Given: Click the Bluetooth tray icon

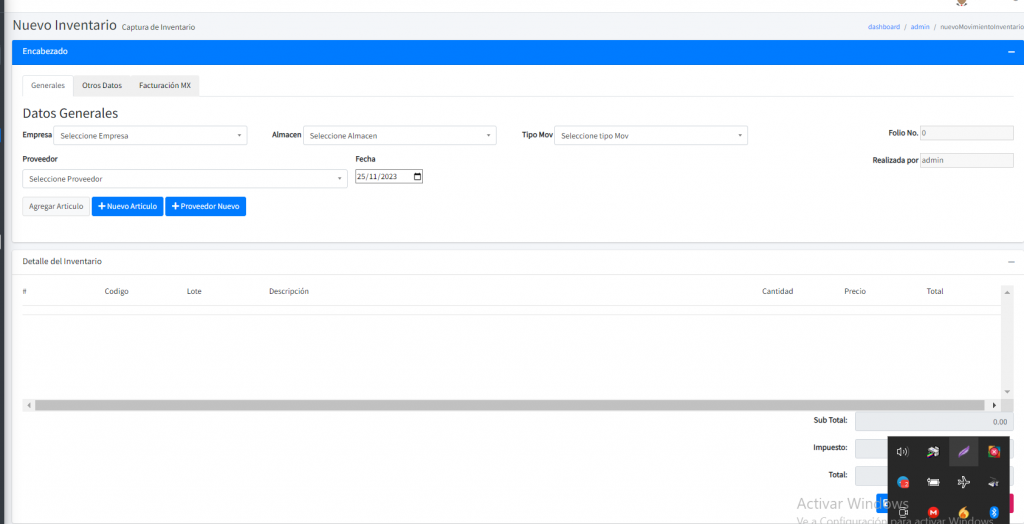Looking at the screenshot, I should point(994,512).
